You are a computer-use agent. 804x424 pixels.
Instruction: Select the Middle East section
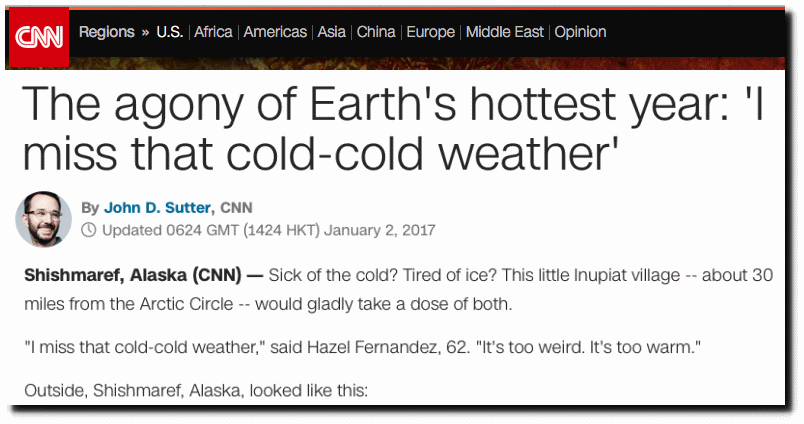[x=505, y=32]
